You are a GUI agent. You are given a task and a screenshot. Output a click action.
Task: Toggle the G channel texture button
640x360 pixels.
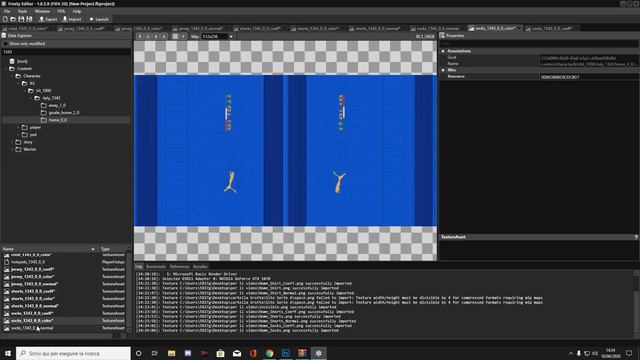pyautogui.click(x=148, y=36)
